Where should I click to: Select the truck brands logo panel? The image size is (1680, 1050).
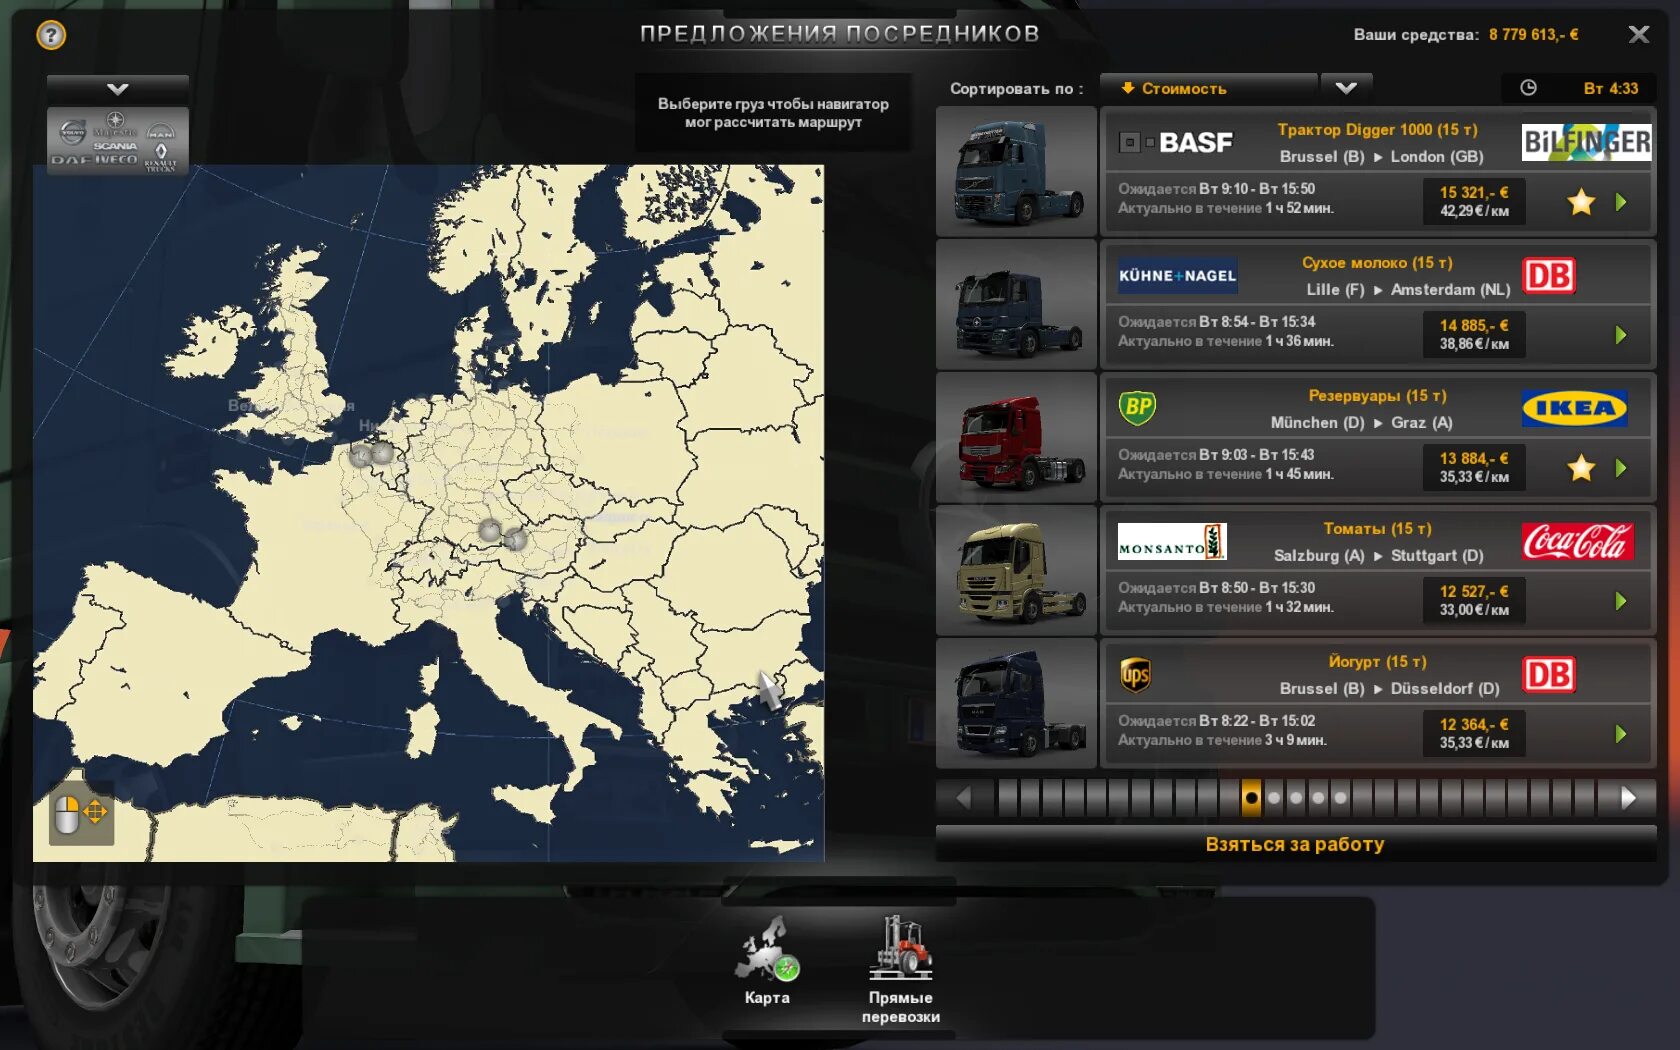click(118, 140)
